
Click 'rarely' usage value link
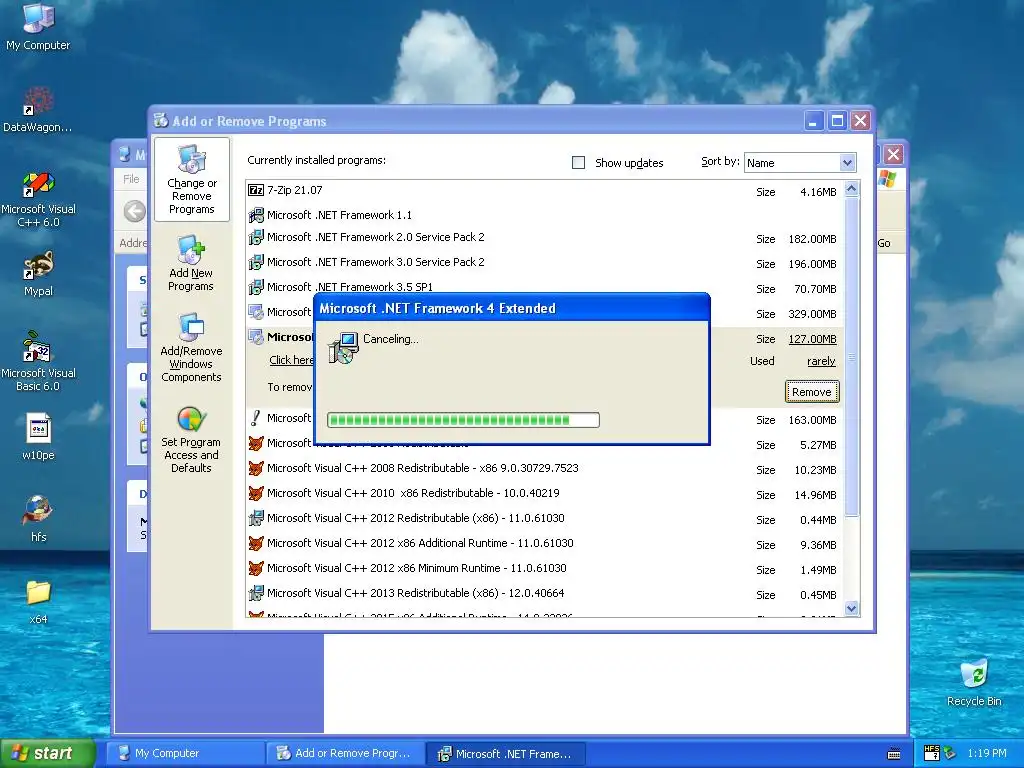821,361
